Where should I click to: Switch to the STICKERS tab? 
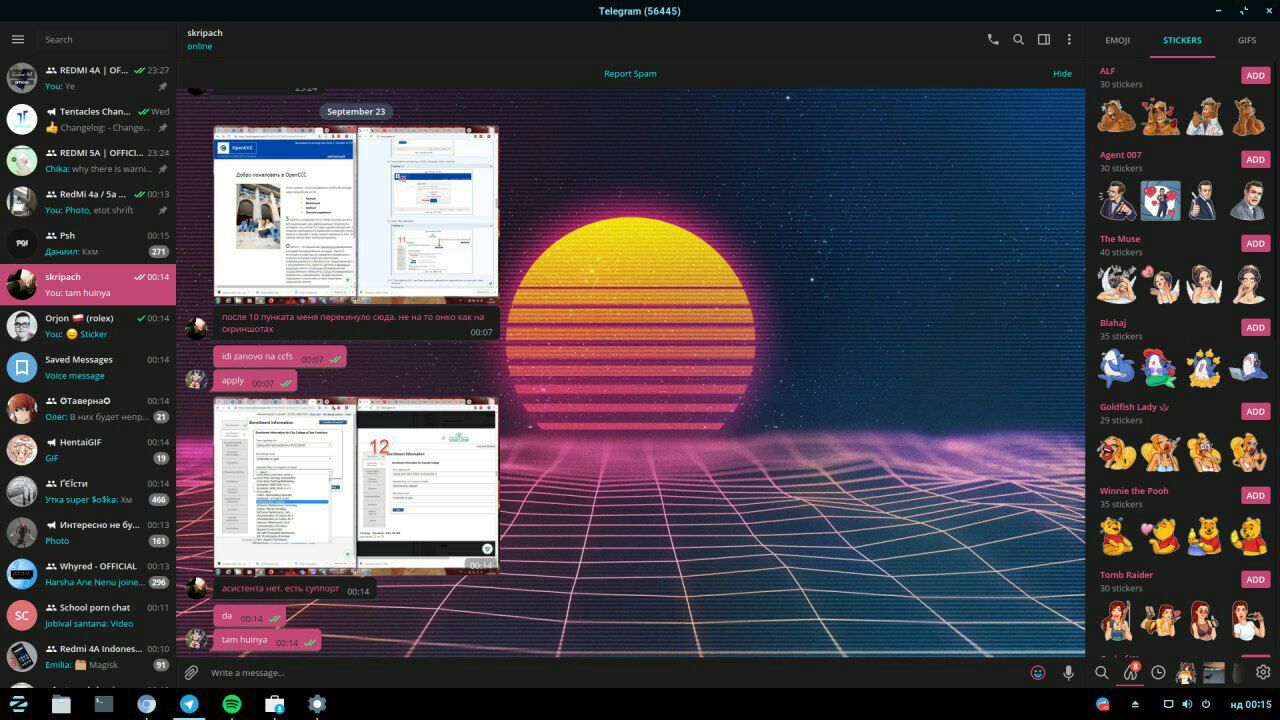1182,41
